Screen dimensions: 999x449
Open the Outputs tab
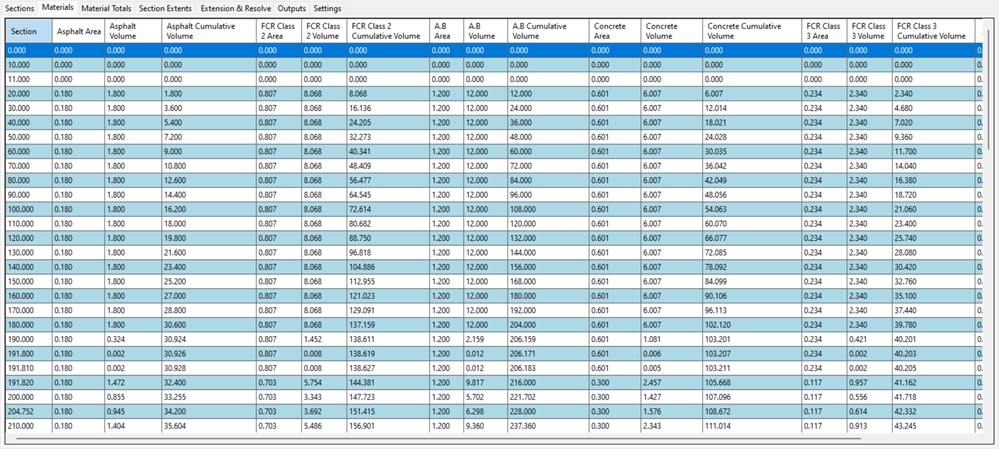point(292,9)
